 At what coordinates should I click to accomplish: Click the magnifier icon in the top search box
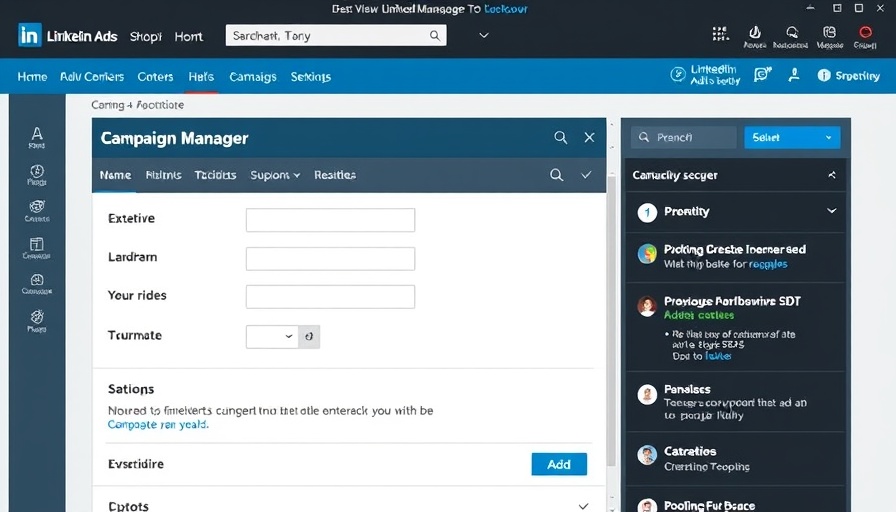435,36
